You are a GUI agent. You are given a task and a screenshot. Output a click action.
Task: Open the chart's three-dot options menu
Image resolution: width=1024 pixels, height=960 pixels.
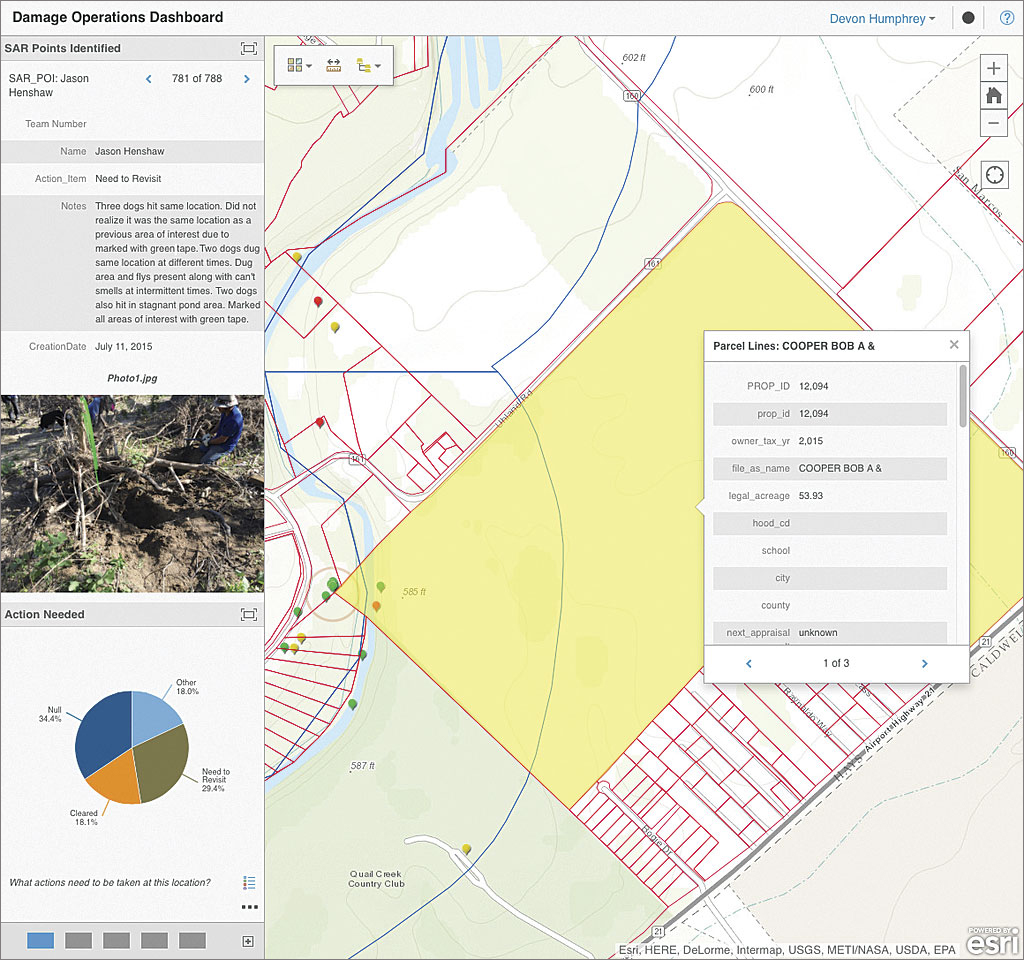click(x=249, y=907)
